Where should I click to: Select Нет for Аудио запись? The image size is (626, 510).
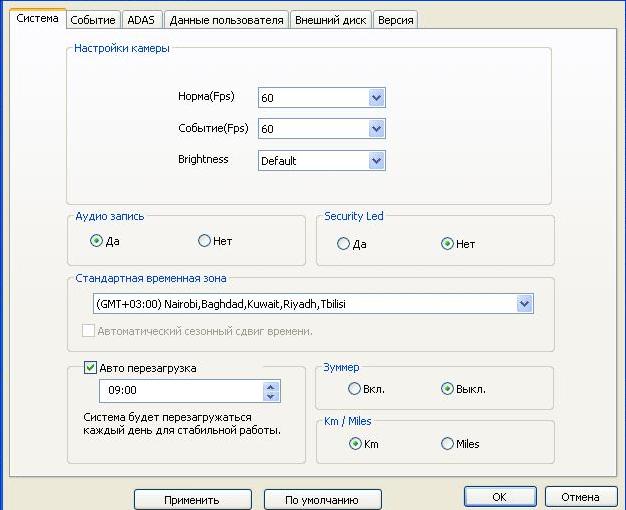(205, 241)
